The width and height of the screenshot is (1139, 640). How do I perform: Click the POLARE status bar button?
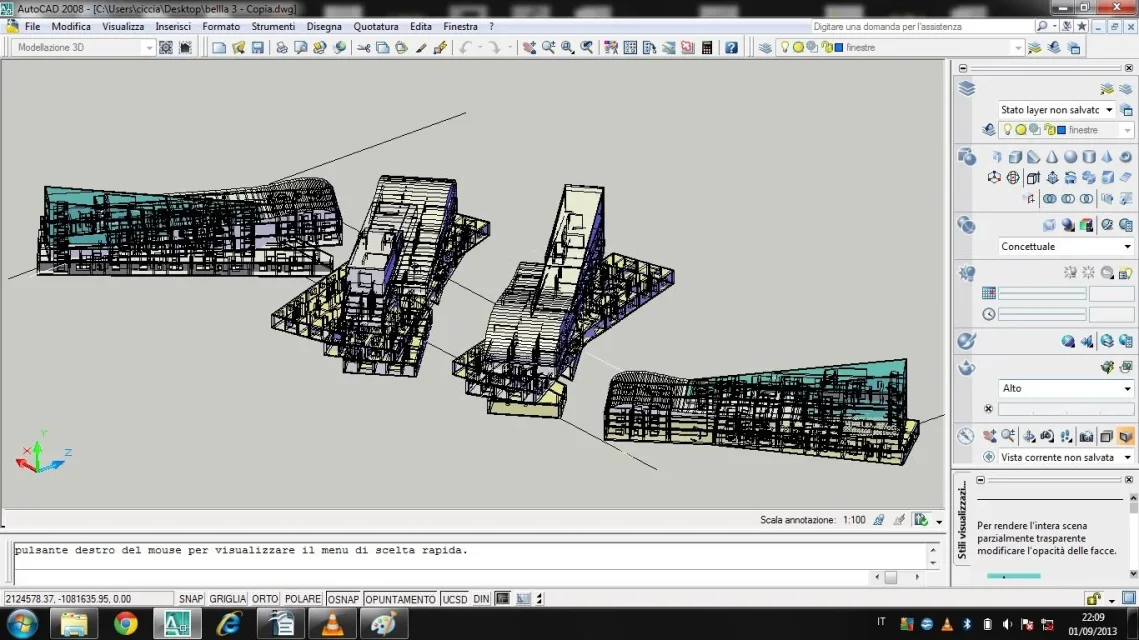[302, 599]
